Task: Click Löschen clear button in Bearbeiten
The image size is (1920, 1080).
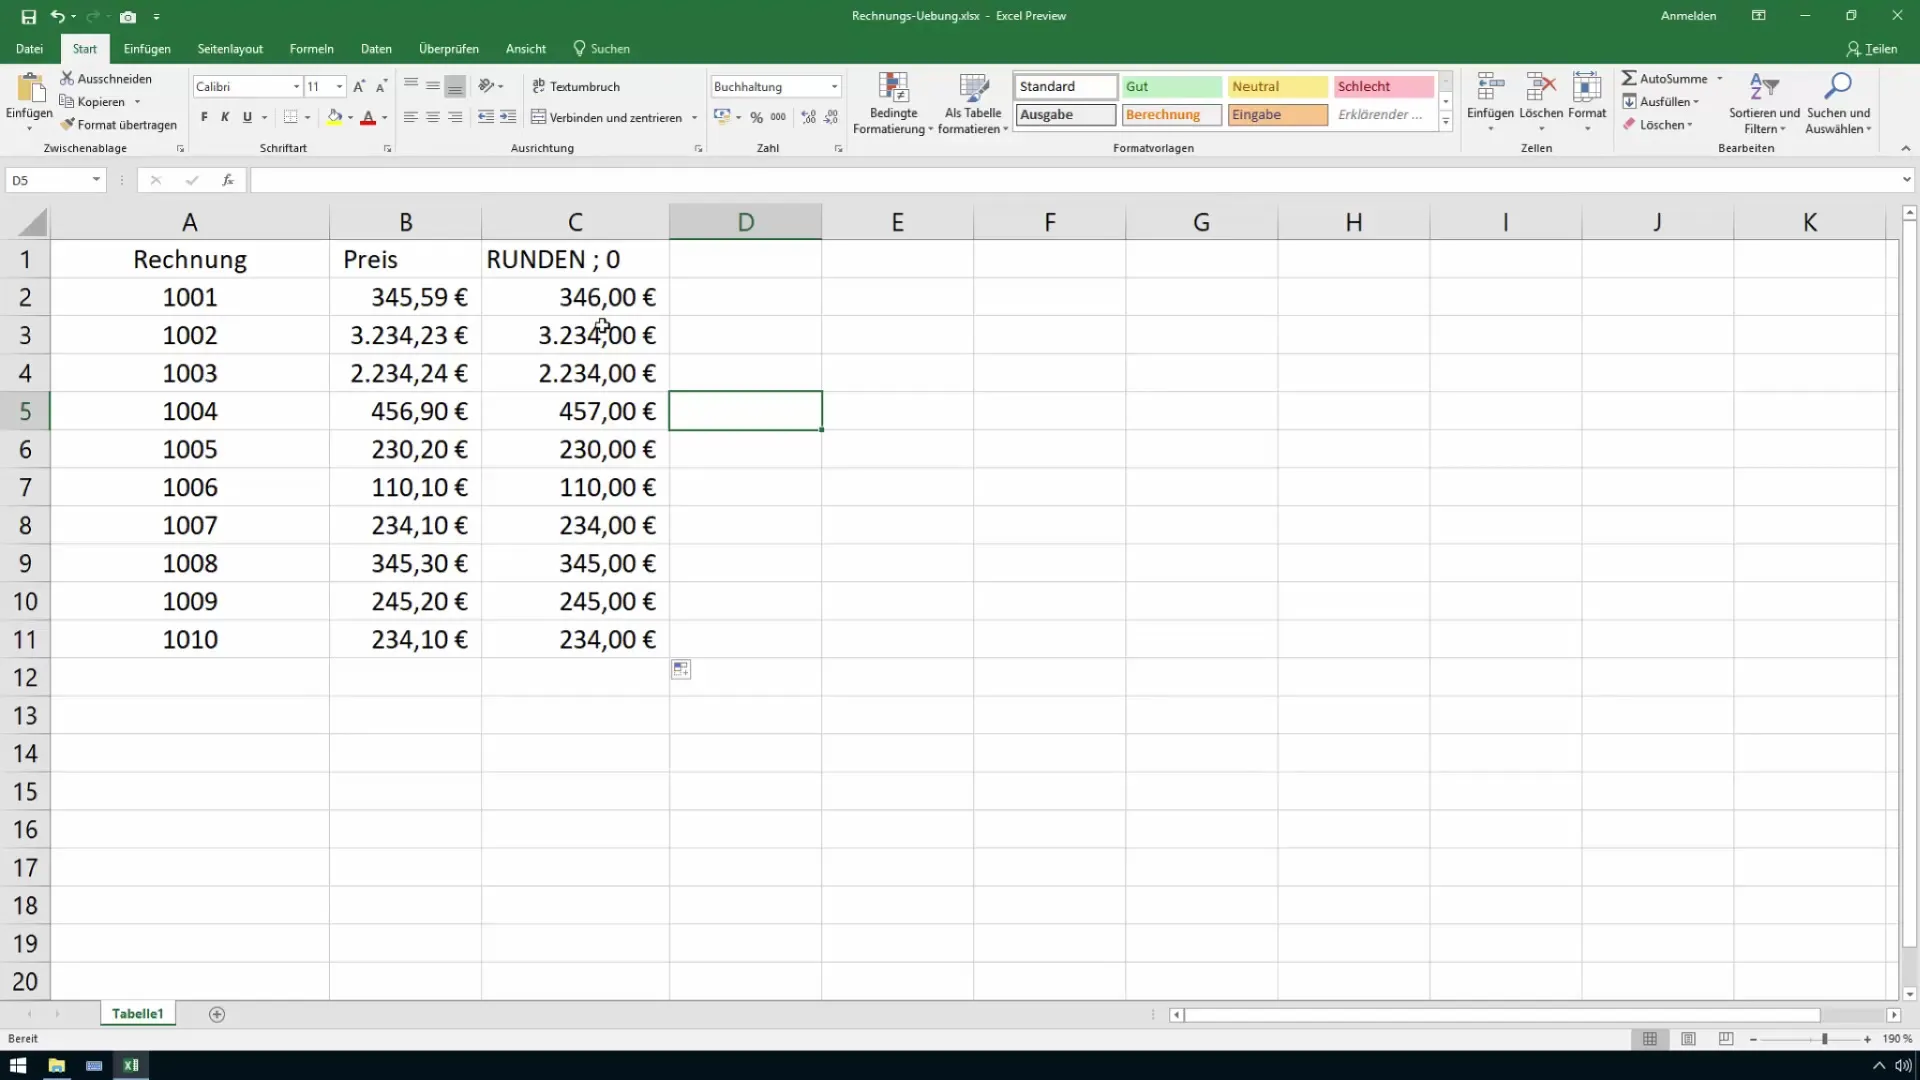Action: [1658, 124]
